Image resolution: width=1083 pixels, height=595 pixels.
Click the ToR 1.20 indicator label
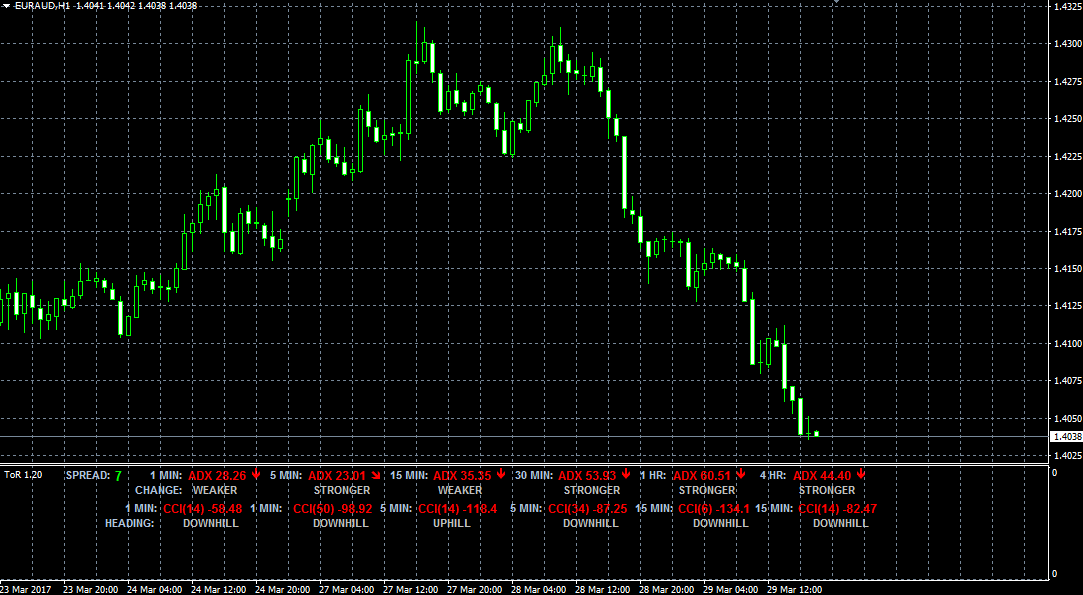coord(24,475)
